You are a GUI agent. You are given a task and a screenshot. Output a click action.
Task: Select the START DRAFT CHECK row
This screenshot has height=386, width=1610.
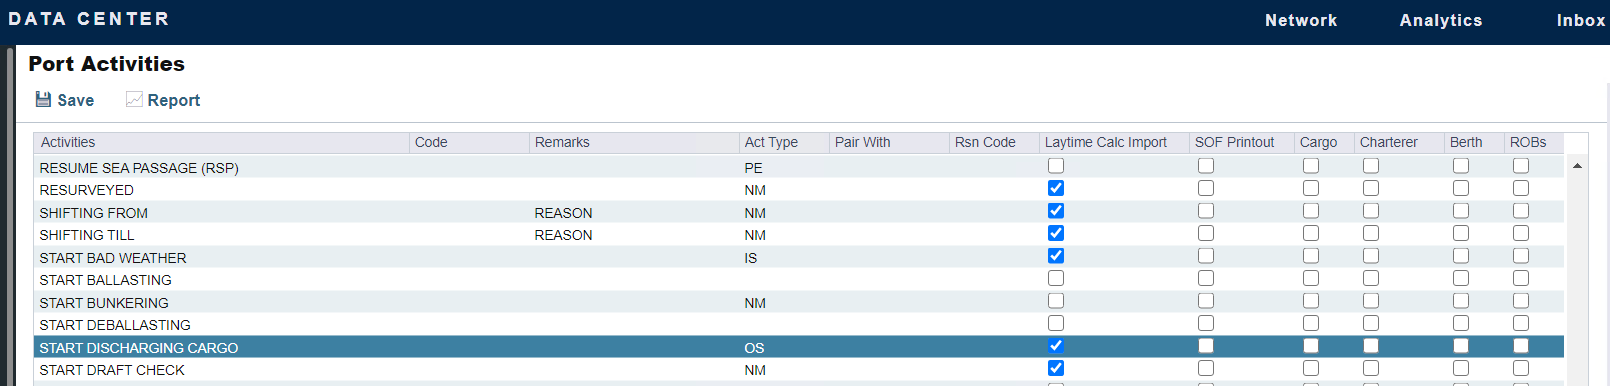[799, 370]
